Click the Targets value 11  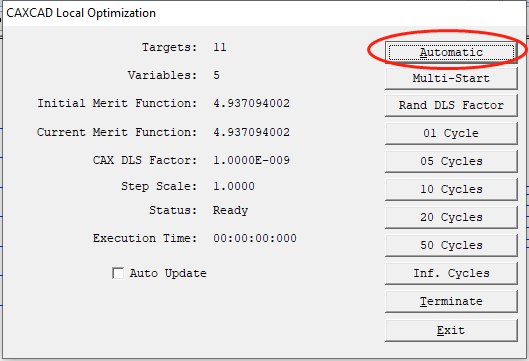click(x=220, y=47)
